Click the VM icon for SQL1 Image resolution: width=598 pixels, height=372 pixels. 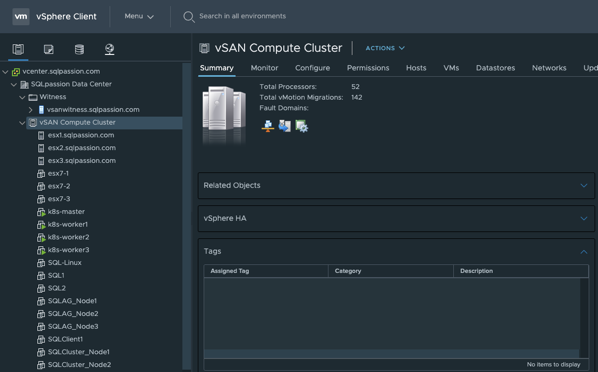[41, 275]
